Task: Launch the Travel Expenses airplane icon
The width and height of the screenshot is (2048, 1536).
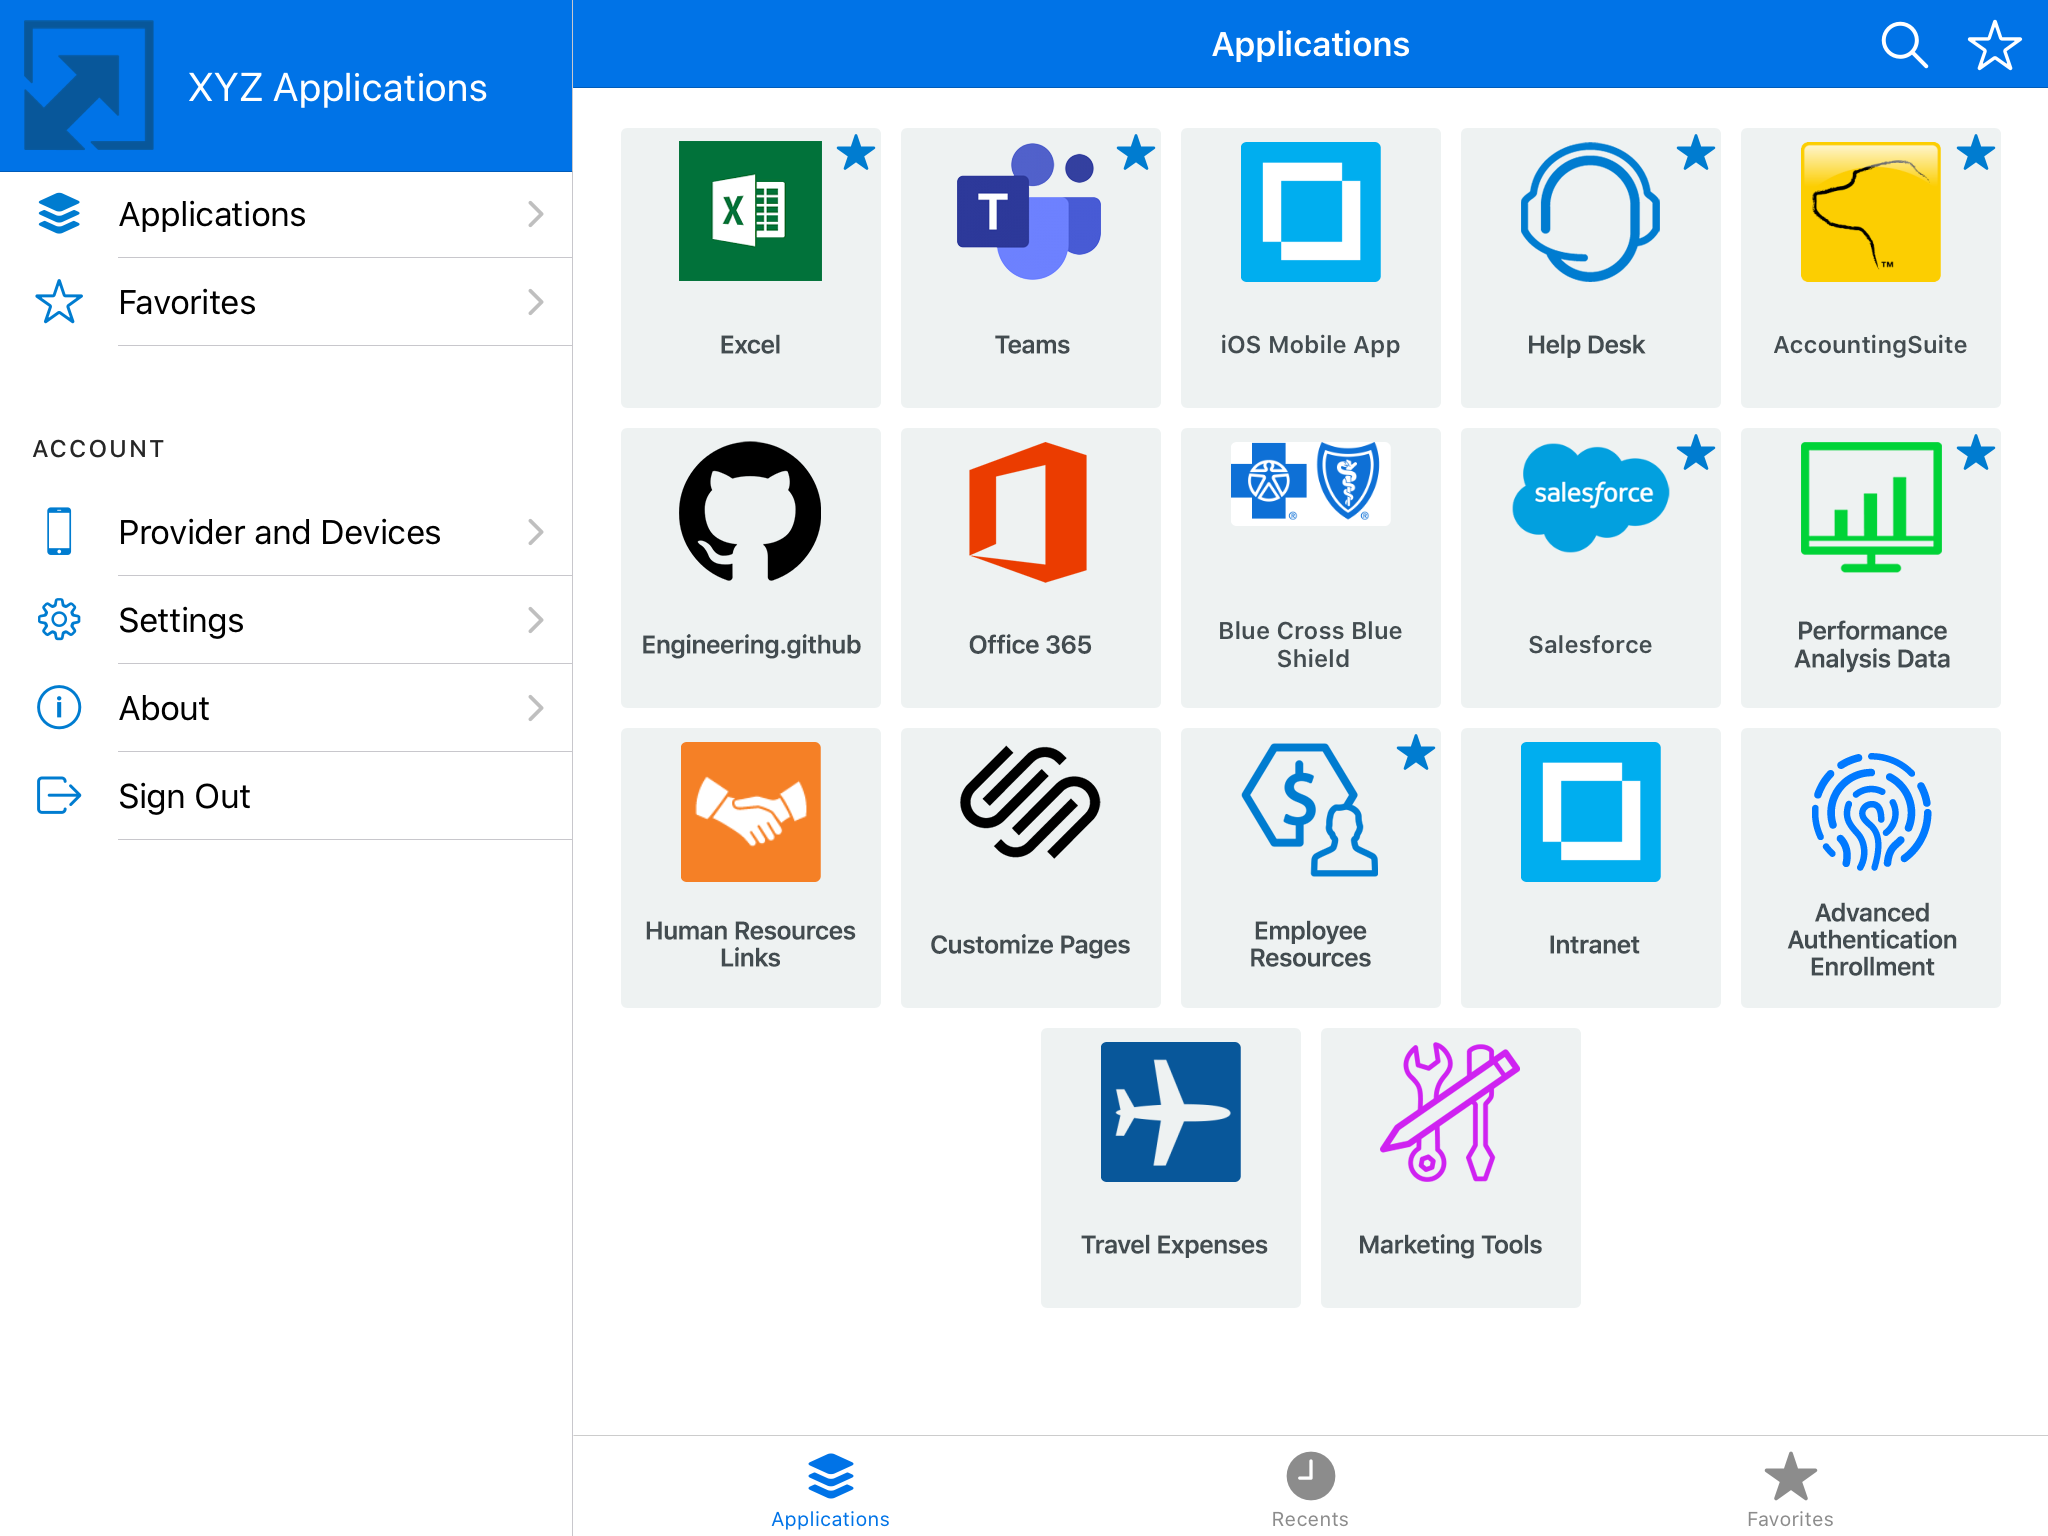Action: (1170, 1112)
